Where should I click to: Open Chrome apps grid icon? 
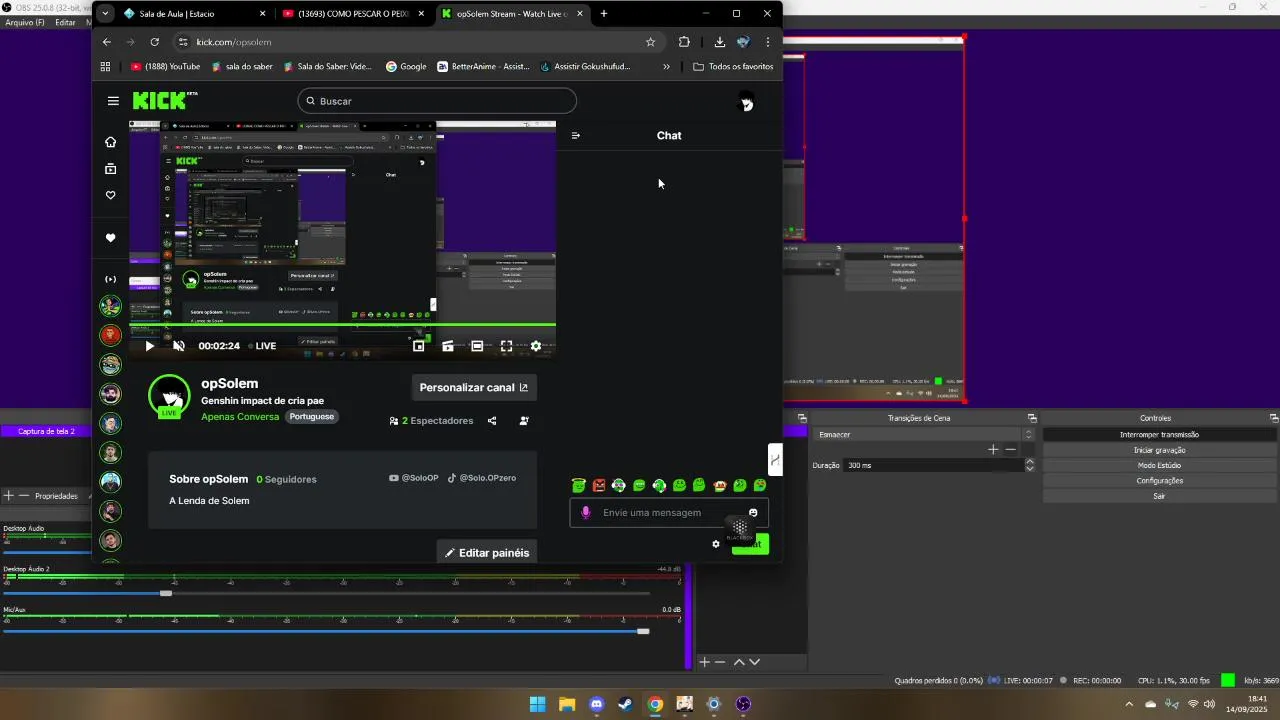point(106,67)
